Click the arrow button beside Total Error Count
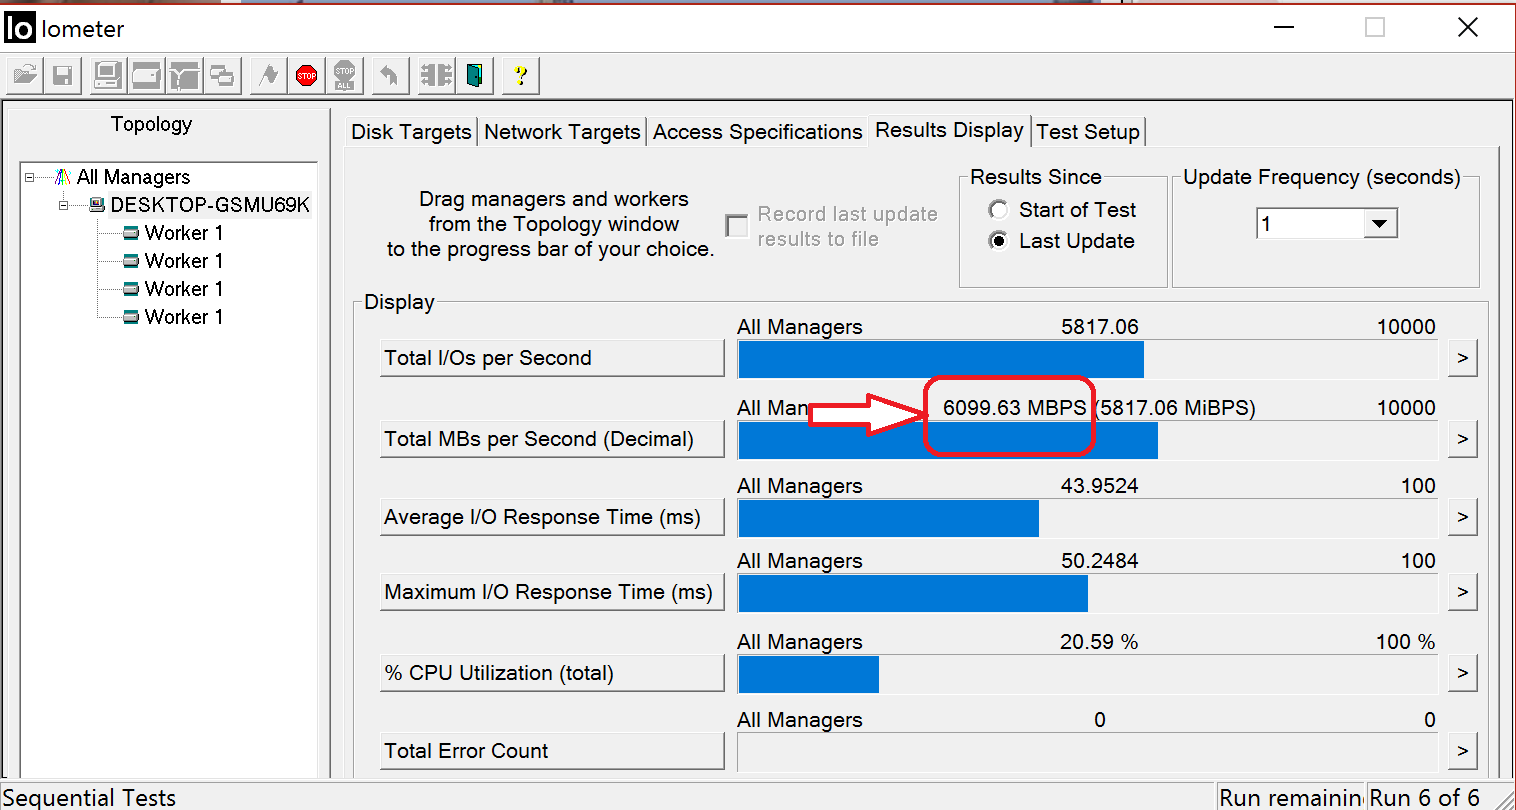Image resolution: width=1516 pixels, height=810 pixels. (x=1462, y=751)
